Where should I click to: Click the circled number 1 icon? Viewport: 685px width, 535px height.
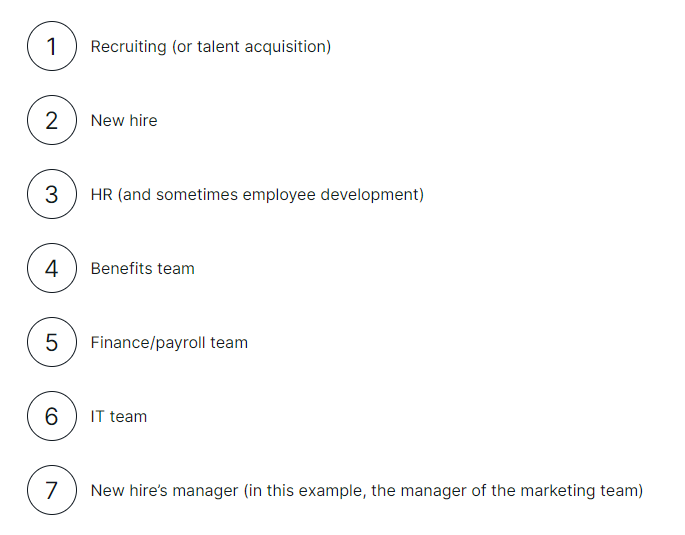tap(52, 46)
